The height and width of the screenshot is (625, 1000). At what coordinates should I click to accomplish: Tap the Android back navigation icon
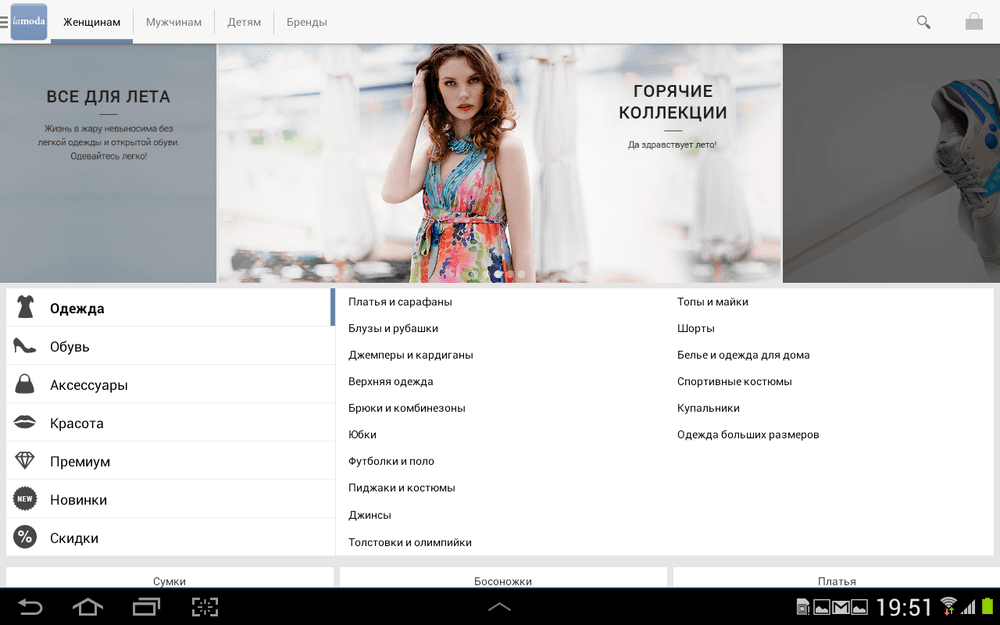coord(29,606)
